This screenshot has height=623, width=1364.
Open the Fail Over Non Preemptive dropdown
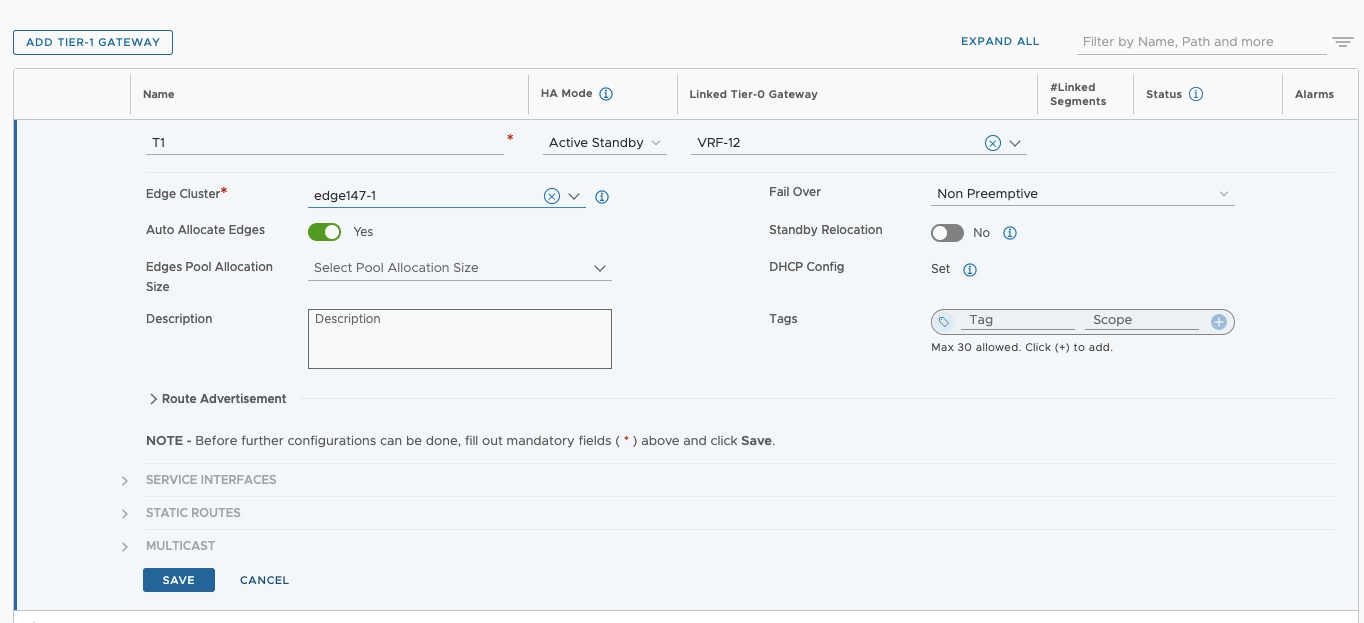[1084, 194]
